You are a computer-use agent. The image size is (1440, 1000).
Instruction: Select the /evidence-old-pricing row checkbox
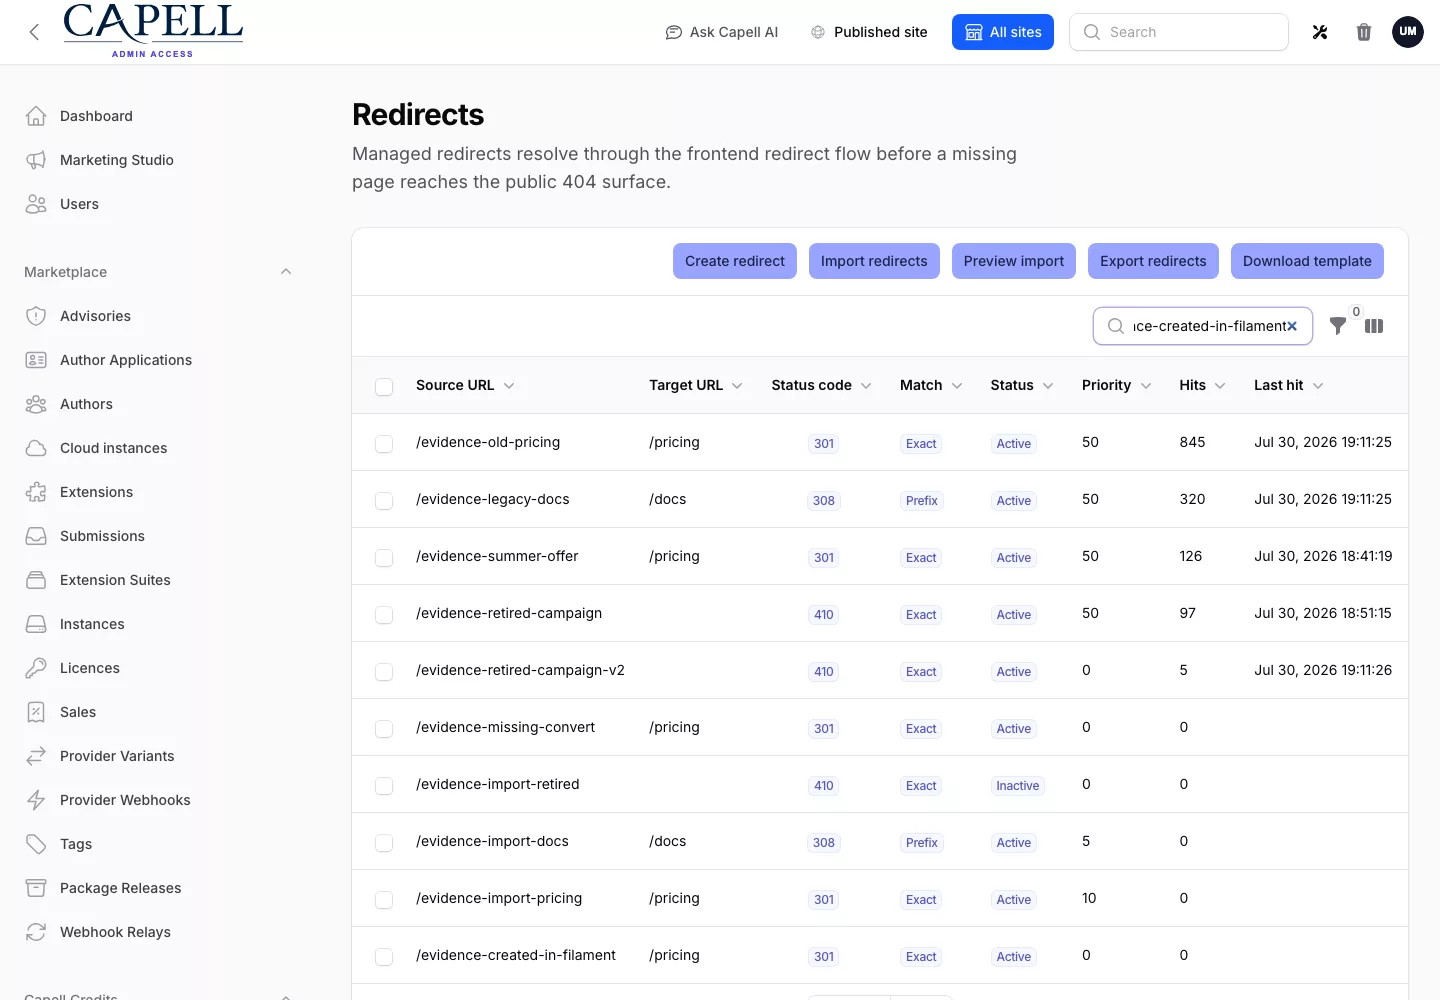tap(384, 443)
